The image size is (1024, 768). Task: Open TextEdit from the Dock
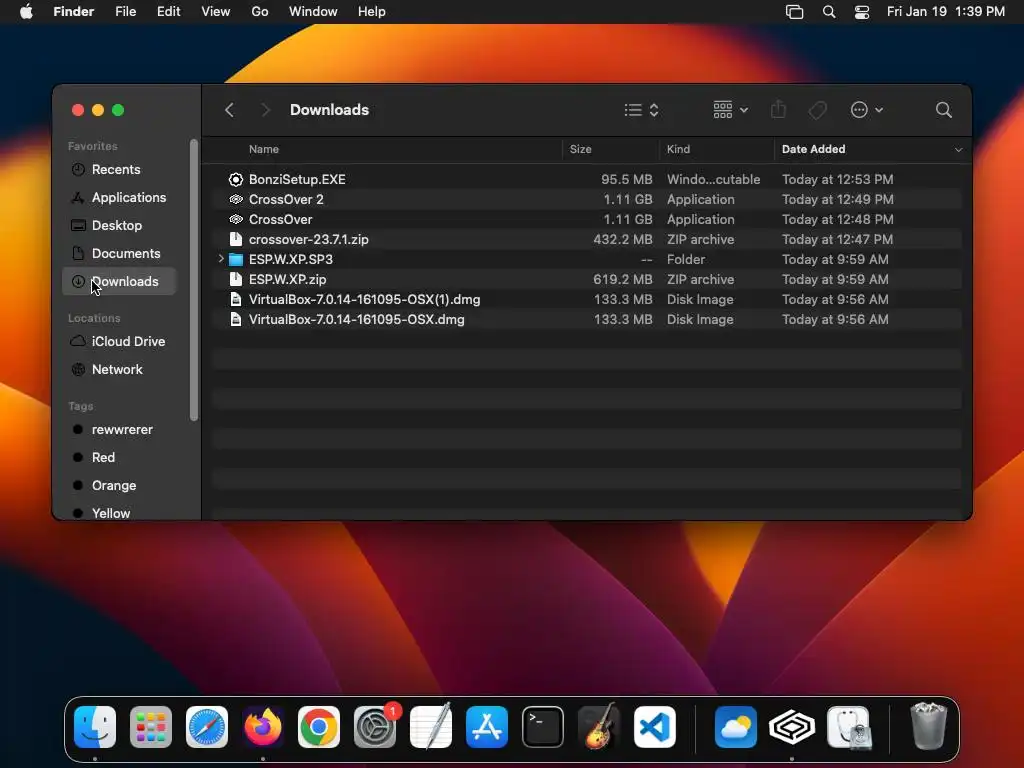click(430, 727)
